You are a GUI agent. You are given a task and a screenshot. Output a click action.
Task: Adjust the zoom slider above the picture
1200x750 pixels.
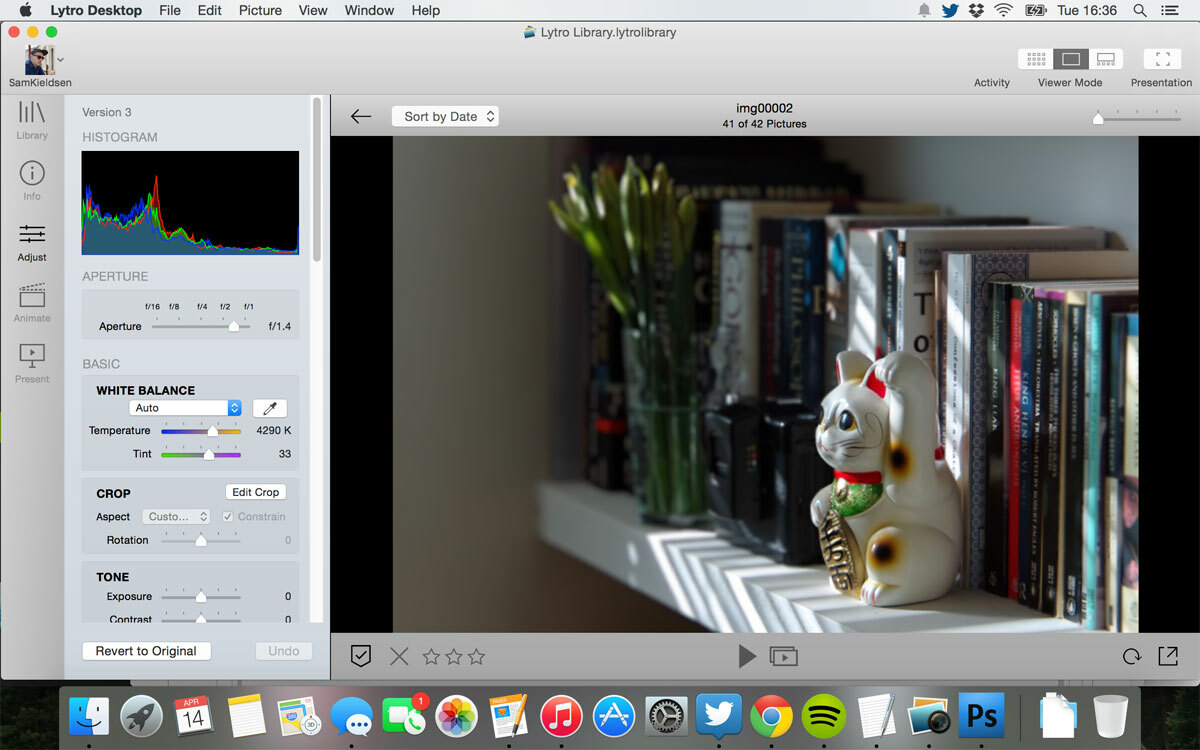point(1135,118)
